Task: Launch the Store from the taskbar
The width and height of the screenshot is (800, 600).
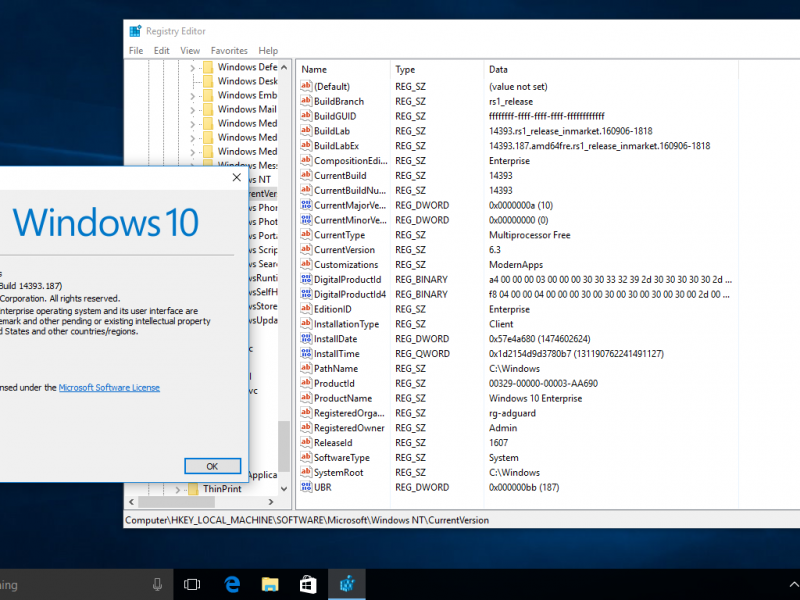Action: coord(308,584)
